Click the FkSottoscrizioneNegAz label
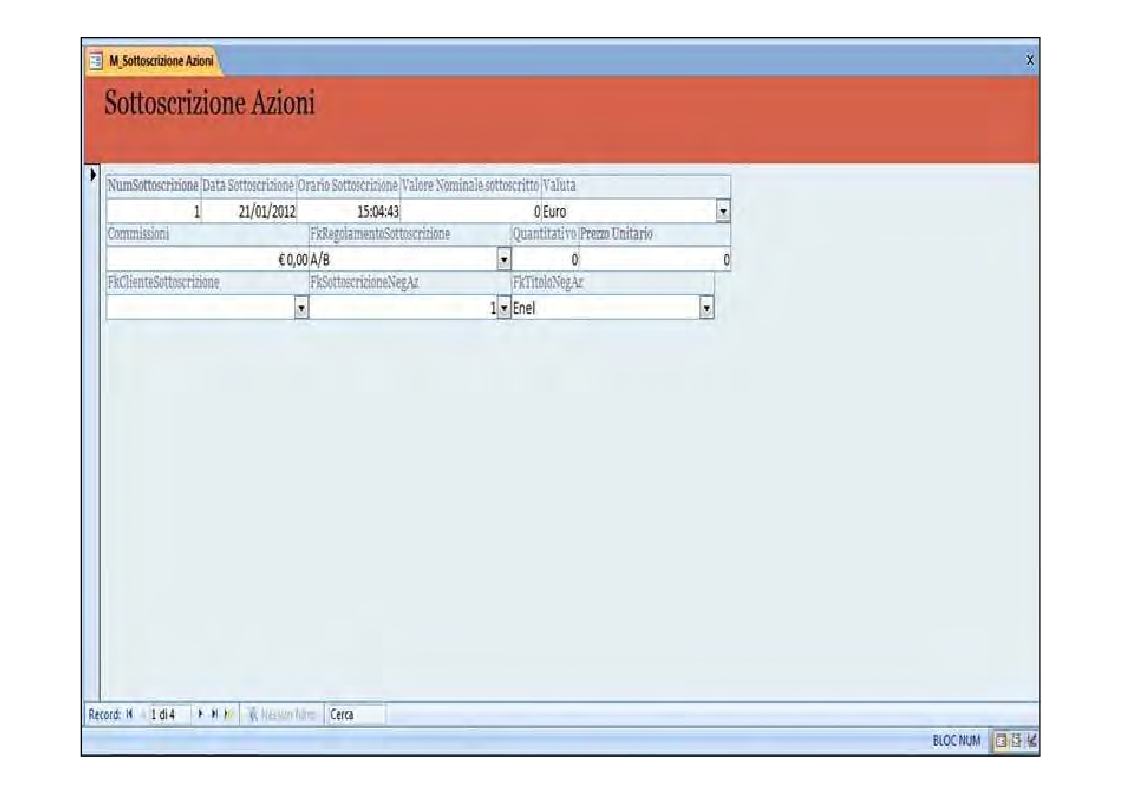Viewport: 1123px width, 794px height. 365,282
